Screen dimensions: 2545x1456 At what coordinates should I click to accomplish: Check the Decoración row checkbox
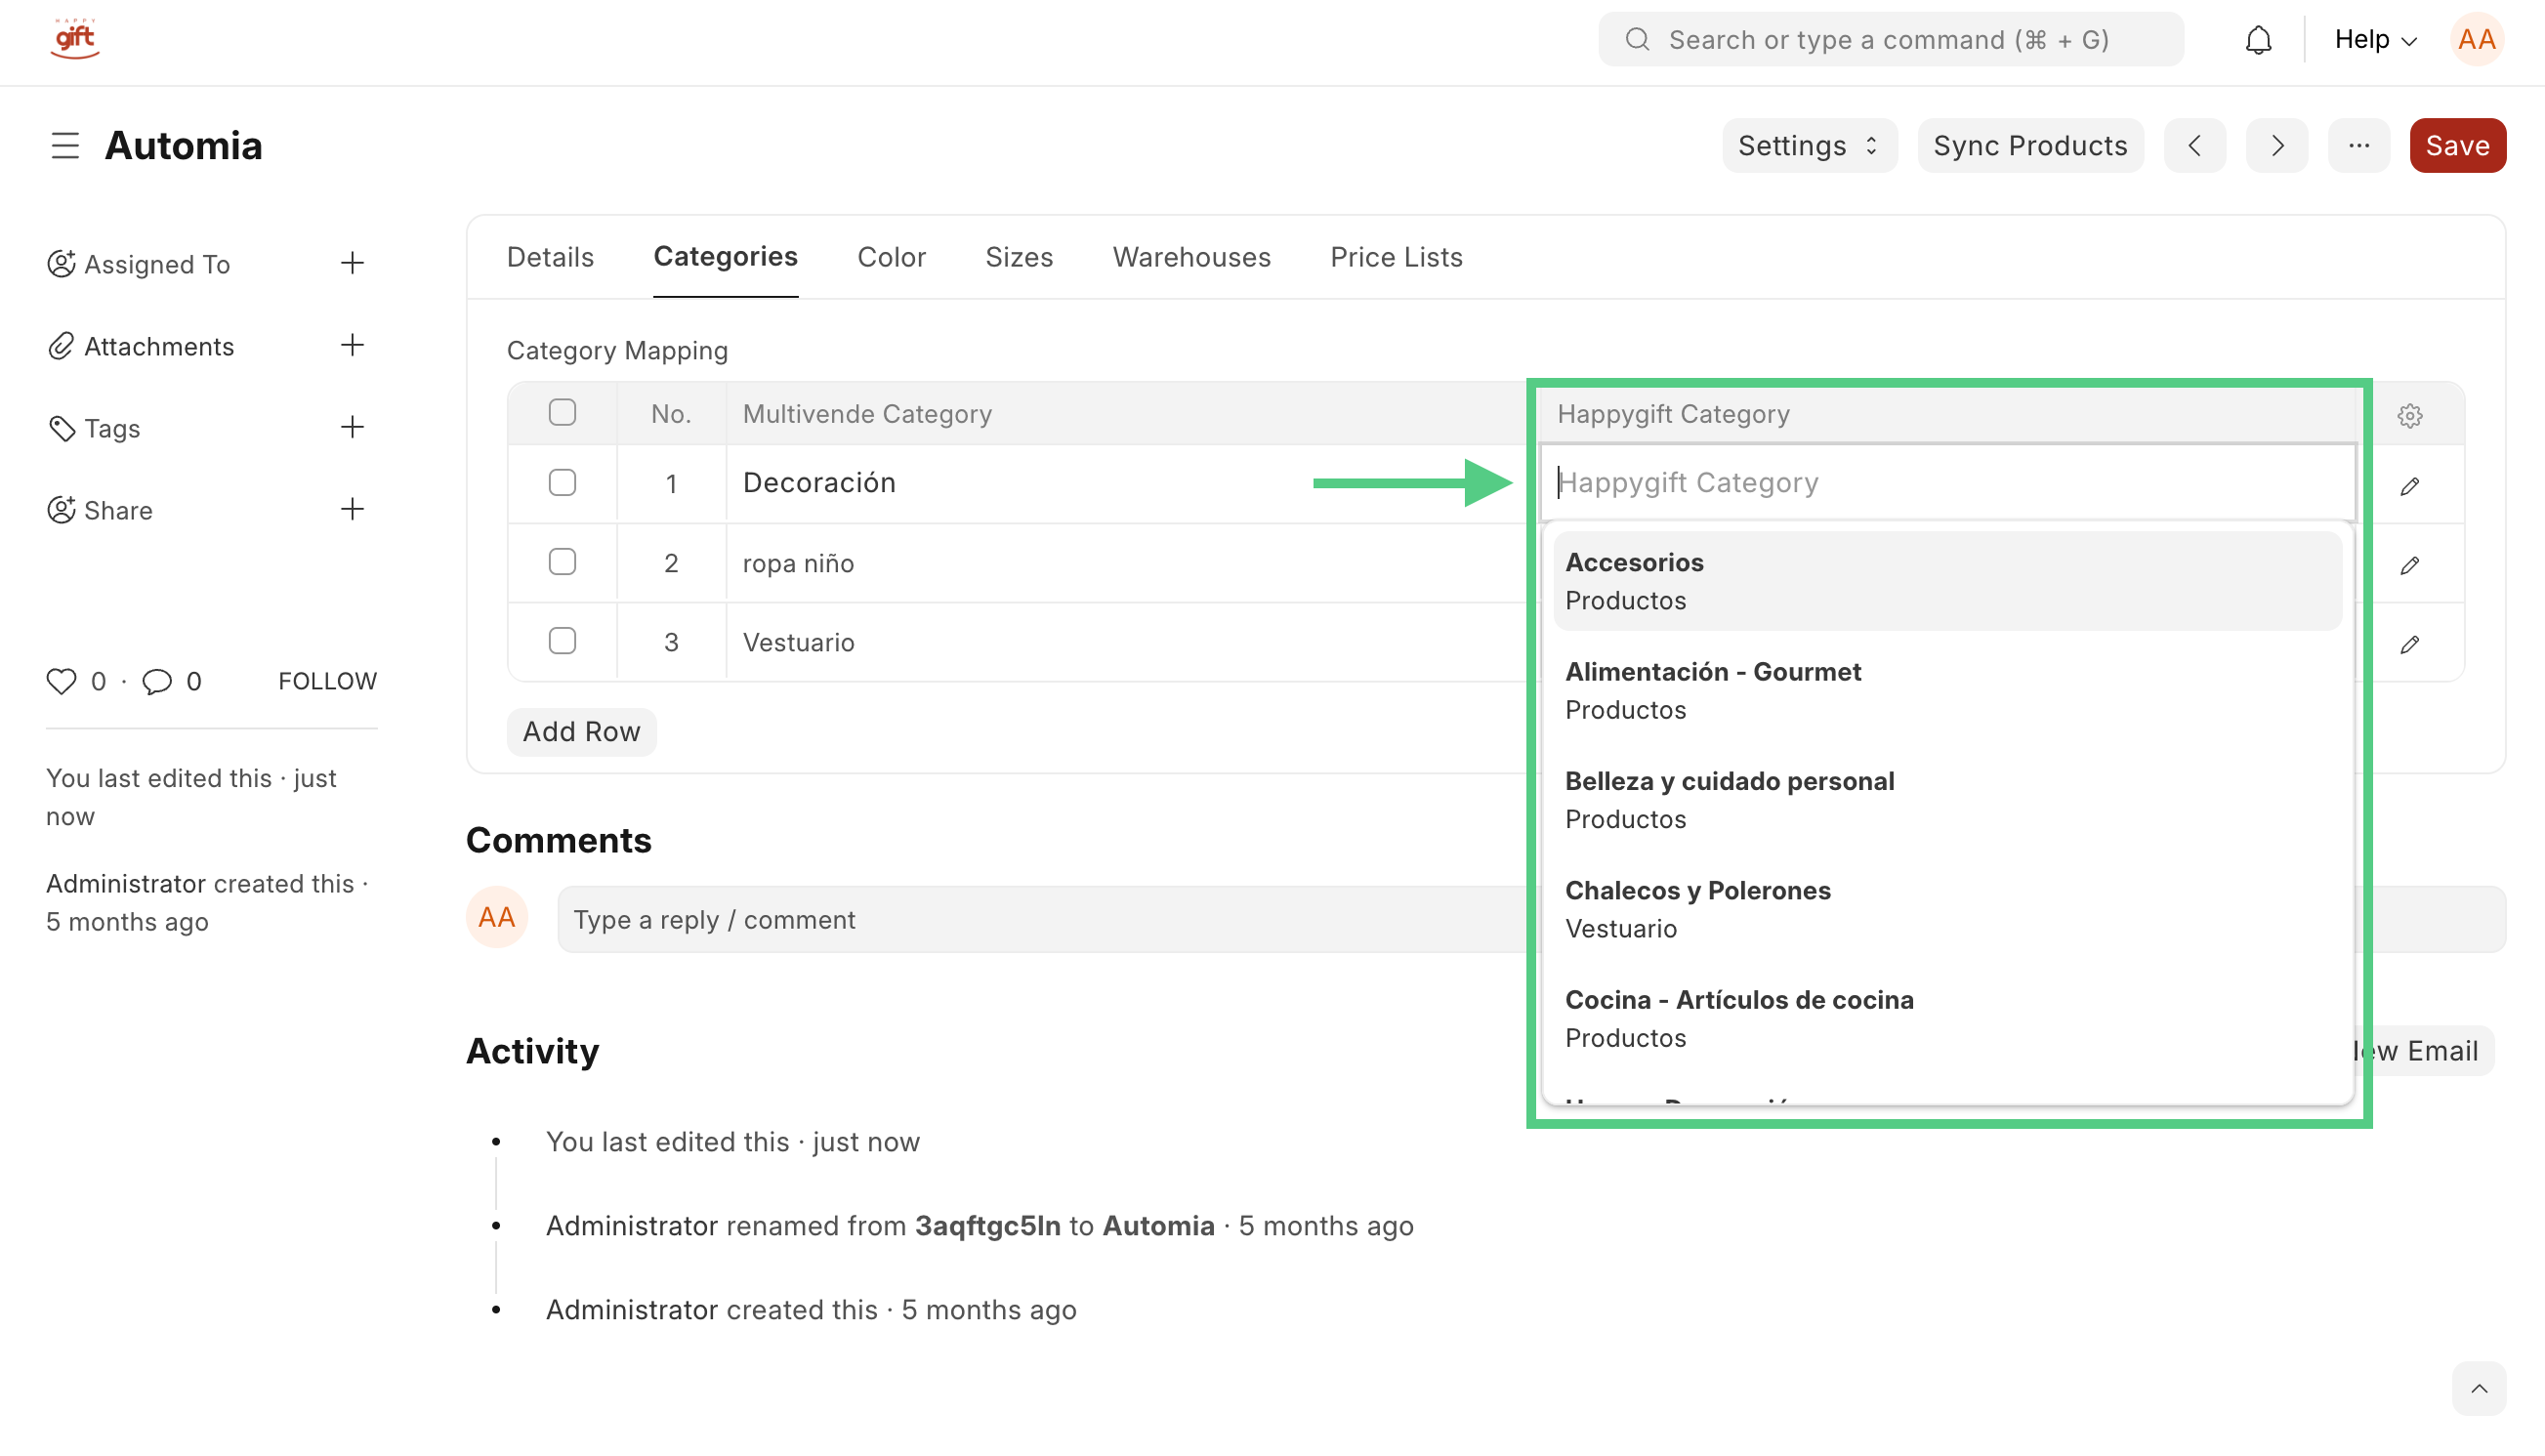pos(562,483)
